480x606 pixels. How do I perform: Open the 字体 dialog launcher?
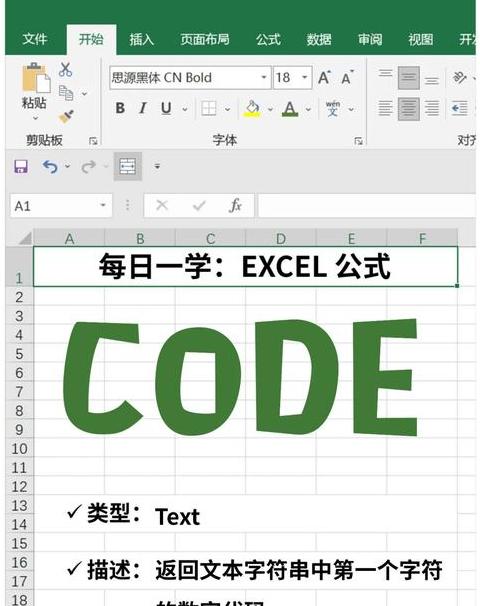pos(358,141)
